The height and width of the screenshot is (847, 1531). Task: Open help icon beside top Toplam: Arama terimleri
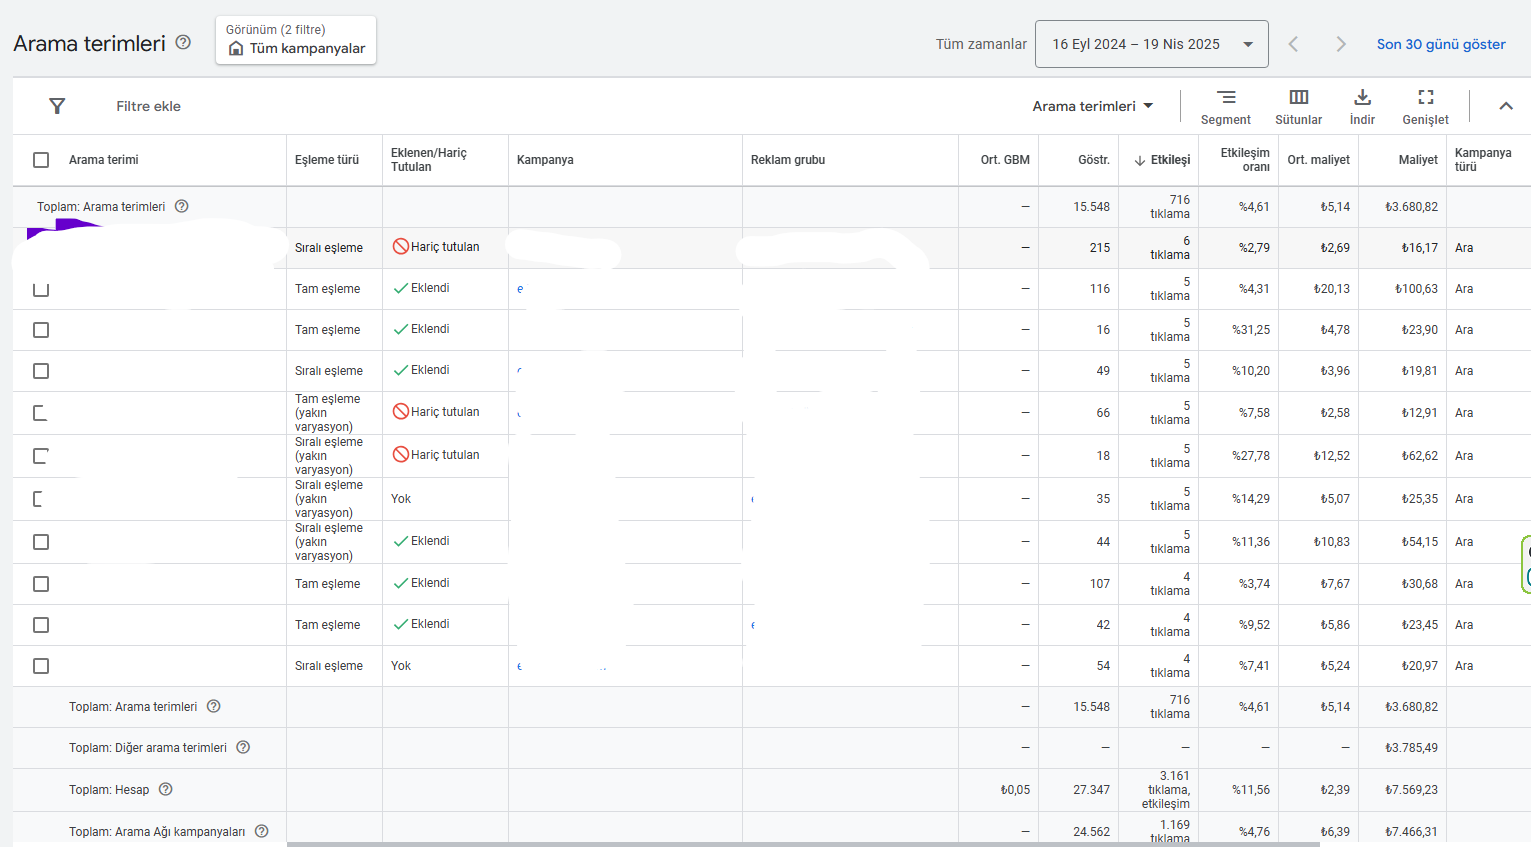tap(182, 206)
